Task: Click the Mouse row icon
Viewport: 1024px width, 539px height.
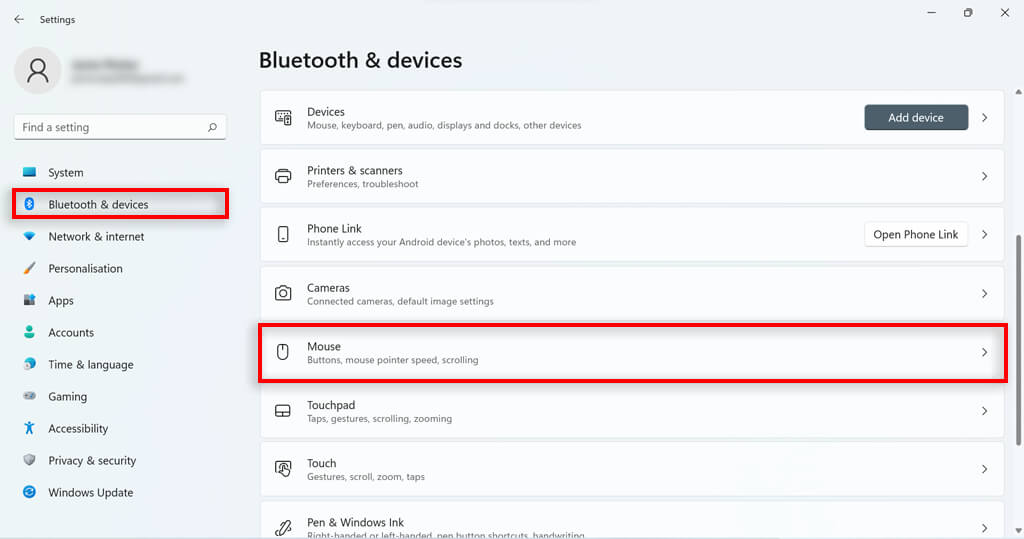Action: [x=283, y=352]
